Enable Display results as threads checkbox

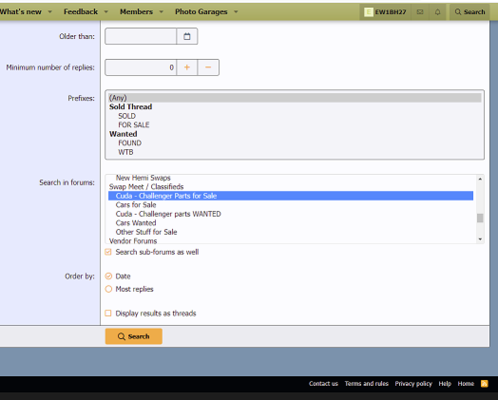coord(108,313)
